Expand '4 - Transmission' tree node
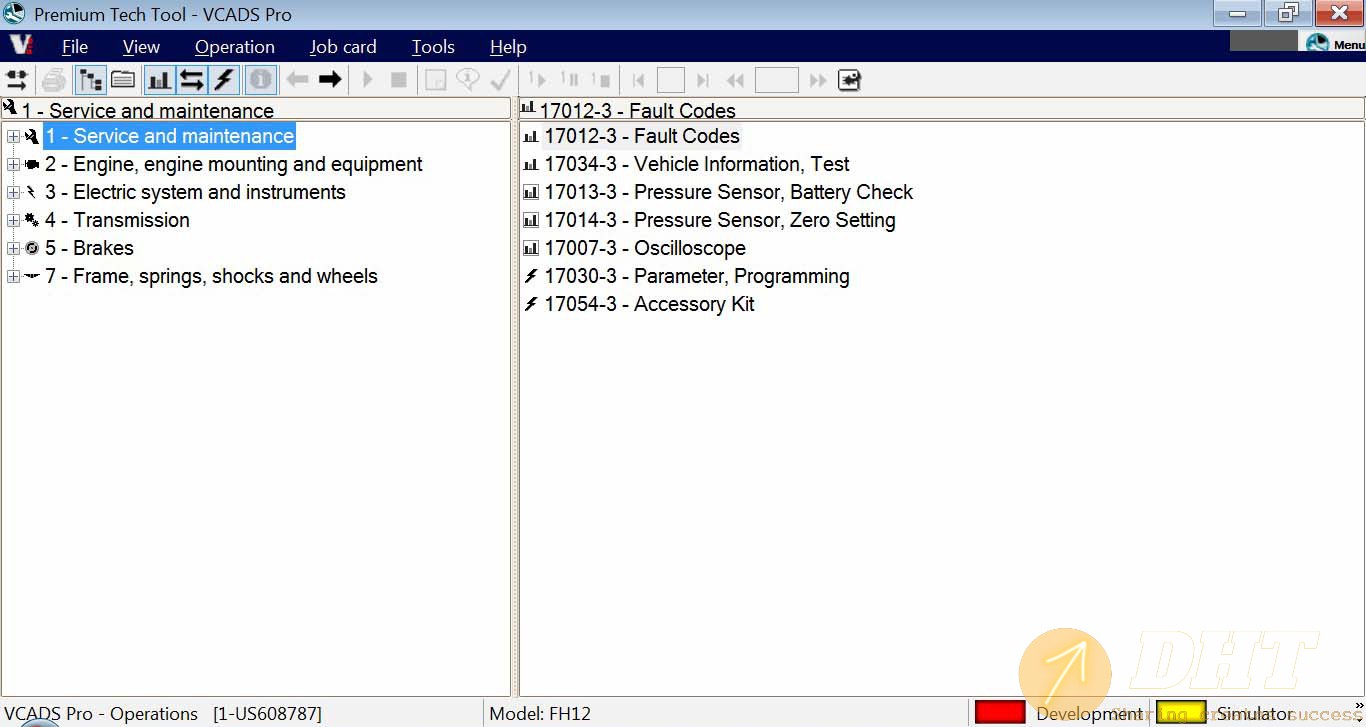The height and width of the screenshot is (727, 1366). tap(13, 220)
